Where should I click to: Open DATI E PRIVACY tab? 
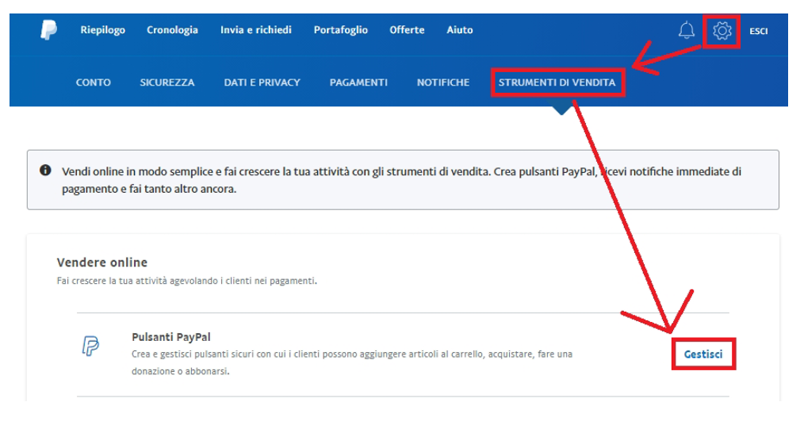[x=262, y=83]
